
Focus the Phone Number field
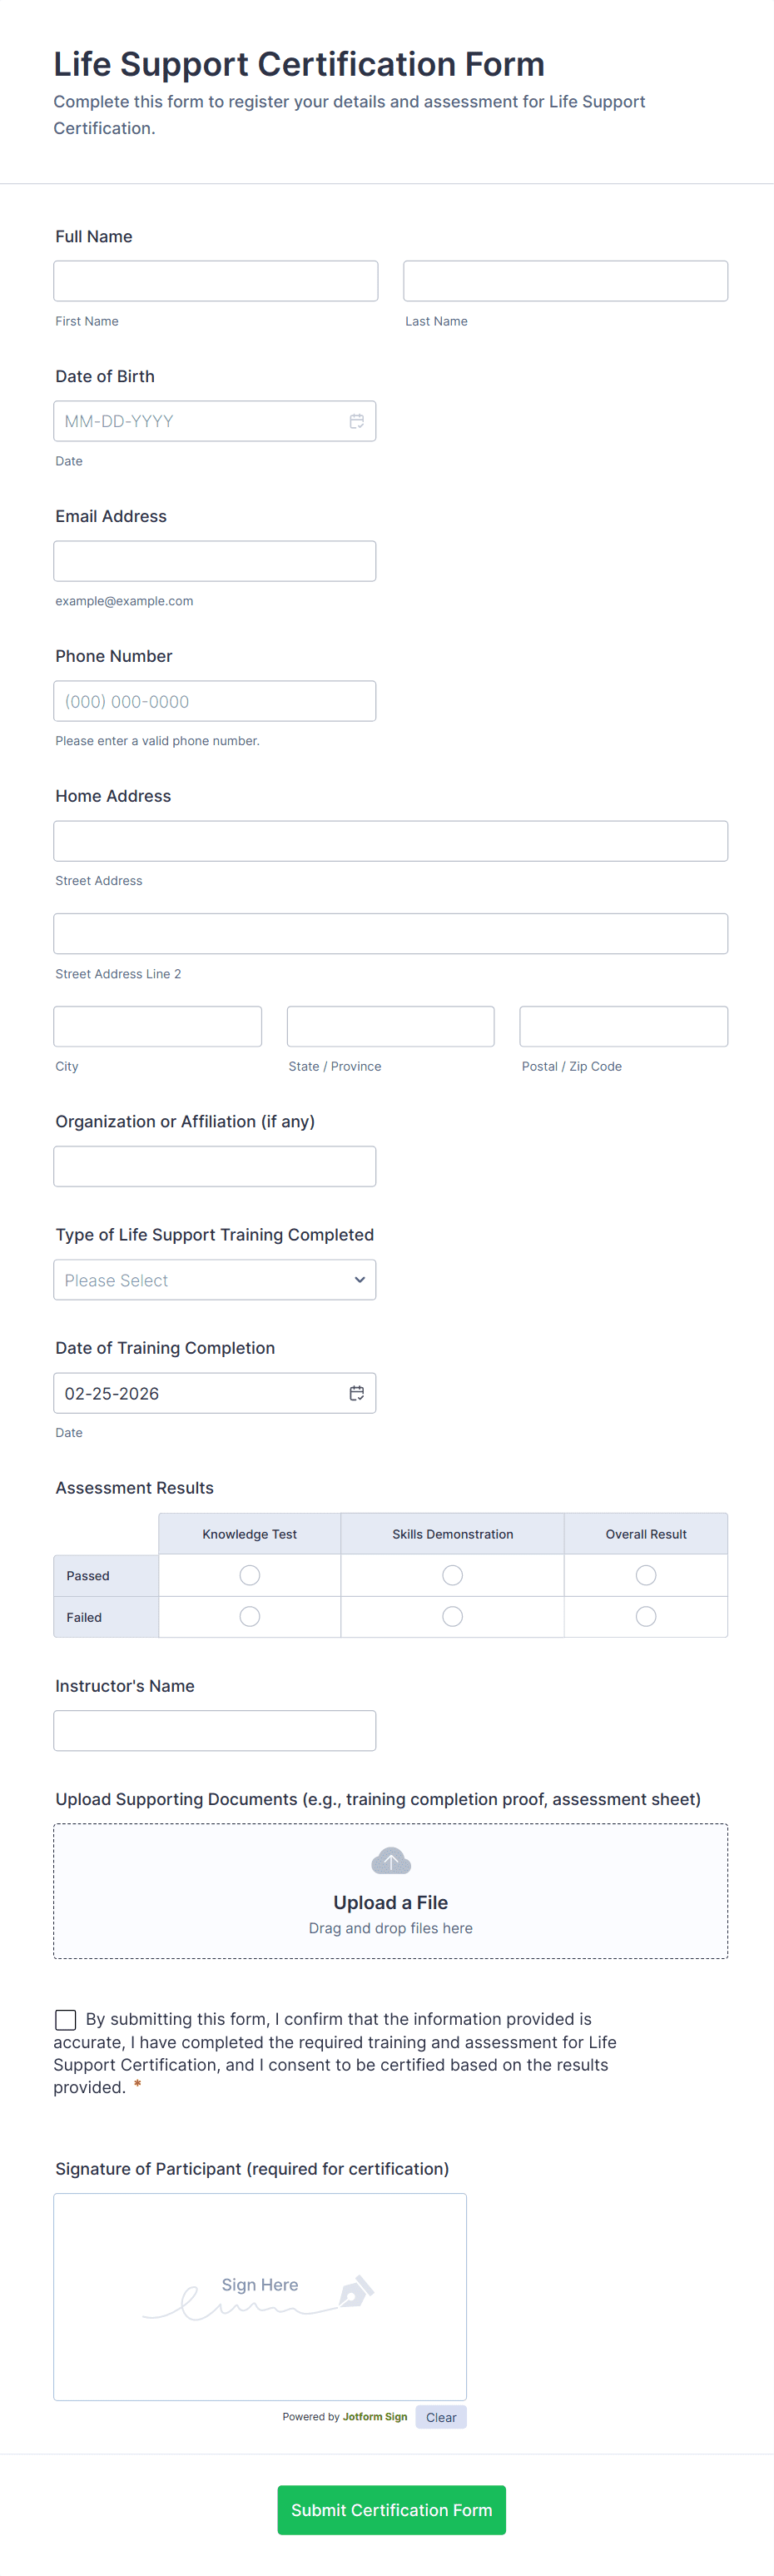click(215, 701)
